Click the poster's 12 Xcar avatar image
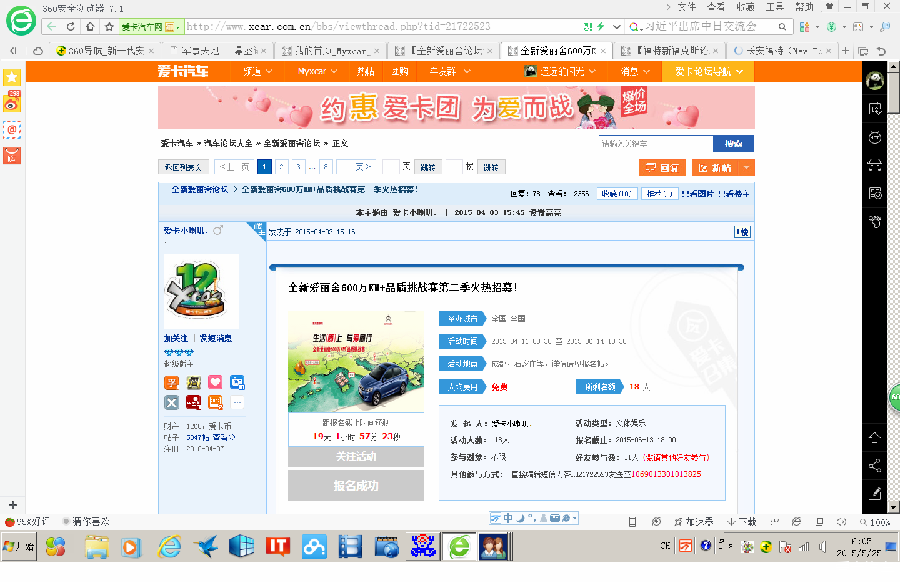 click(201, 292)
